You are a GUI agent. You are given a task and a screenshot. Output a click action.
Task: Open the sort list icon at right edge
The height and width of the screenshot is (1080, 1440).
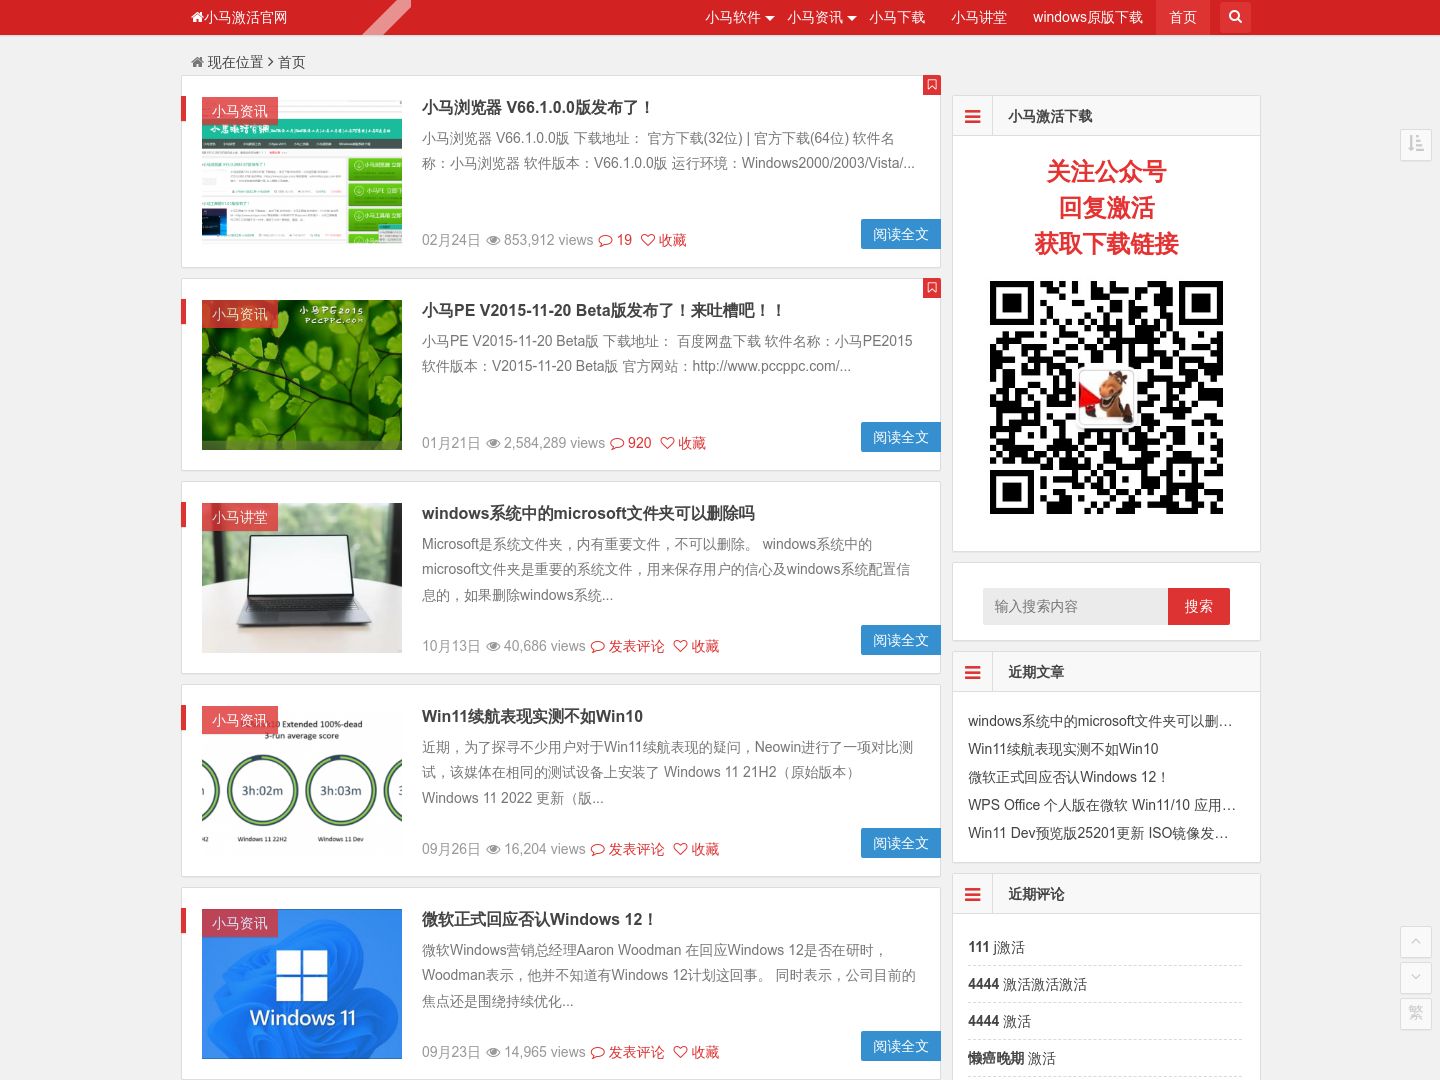pos(1416,144)
